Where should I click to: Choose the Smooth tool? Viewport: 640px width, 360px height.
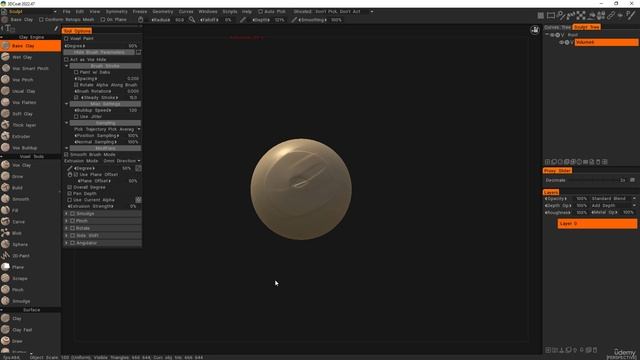coord(31,199)
